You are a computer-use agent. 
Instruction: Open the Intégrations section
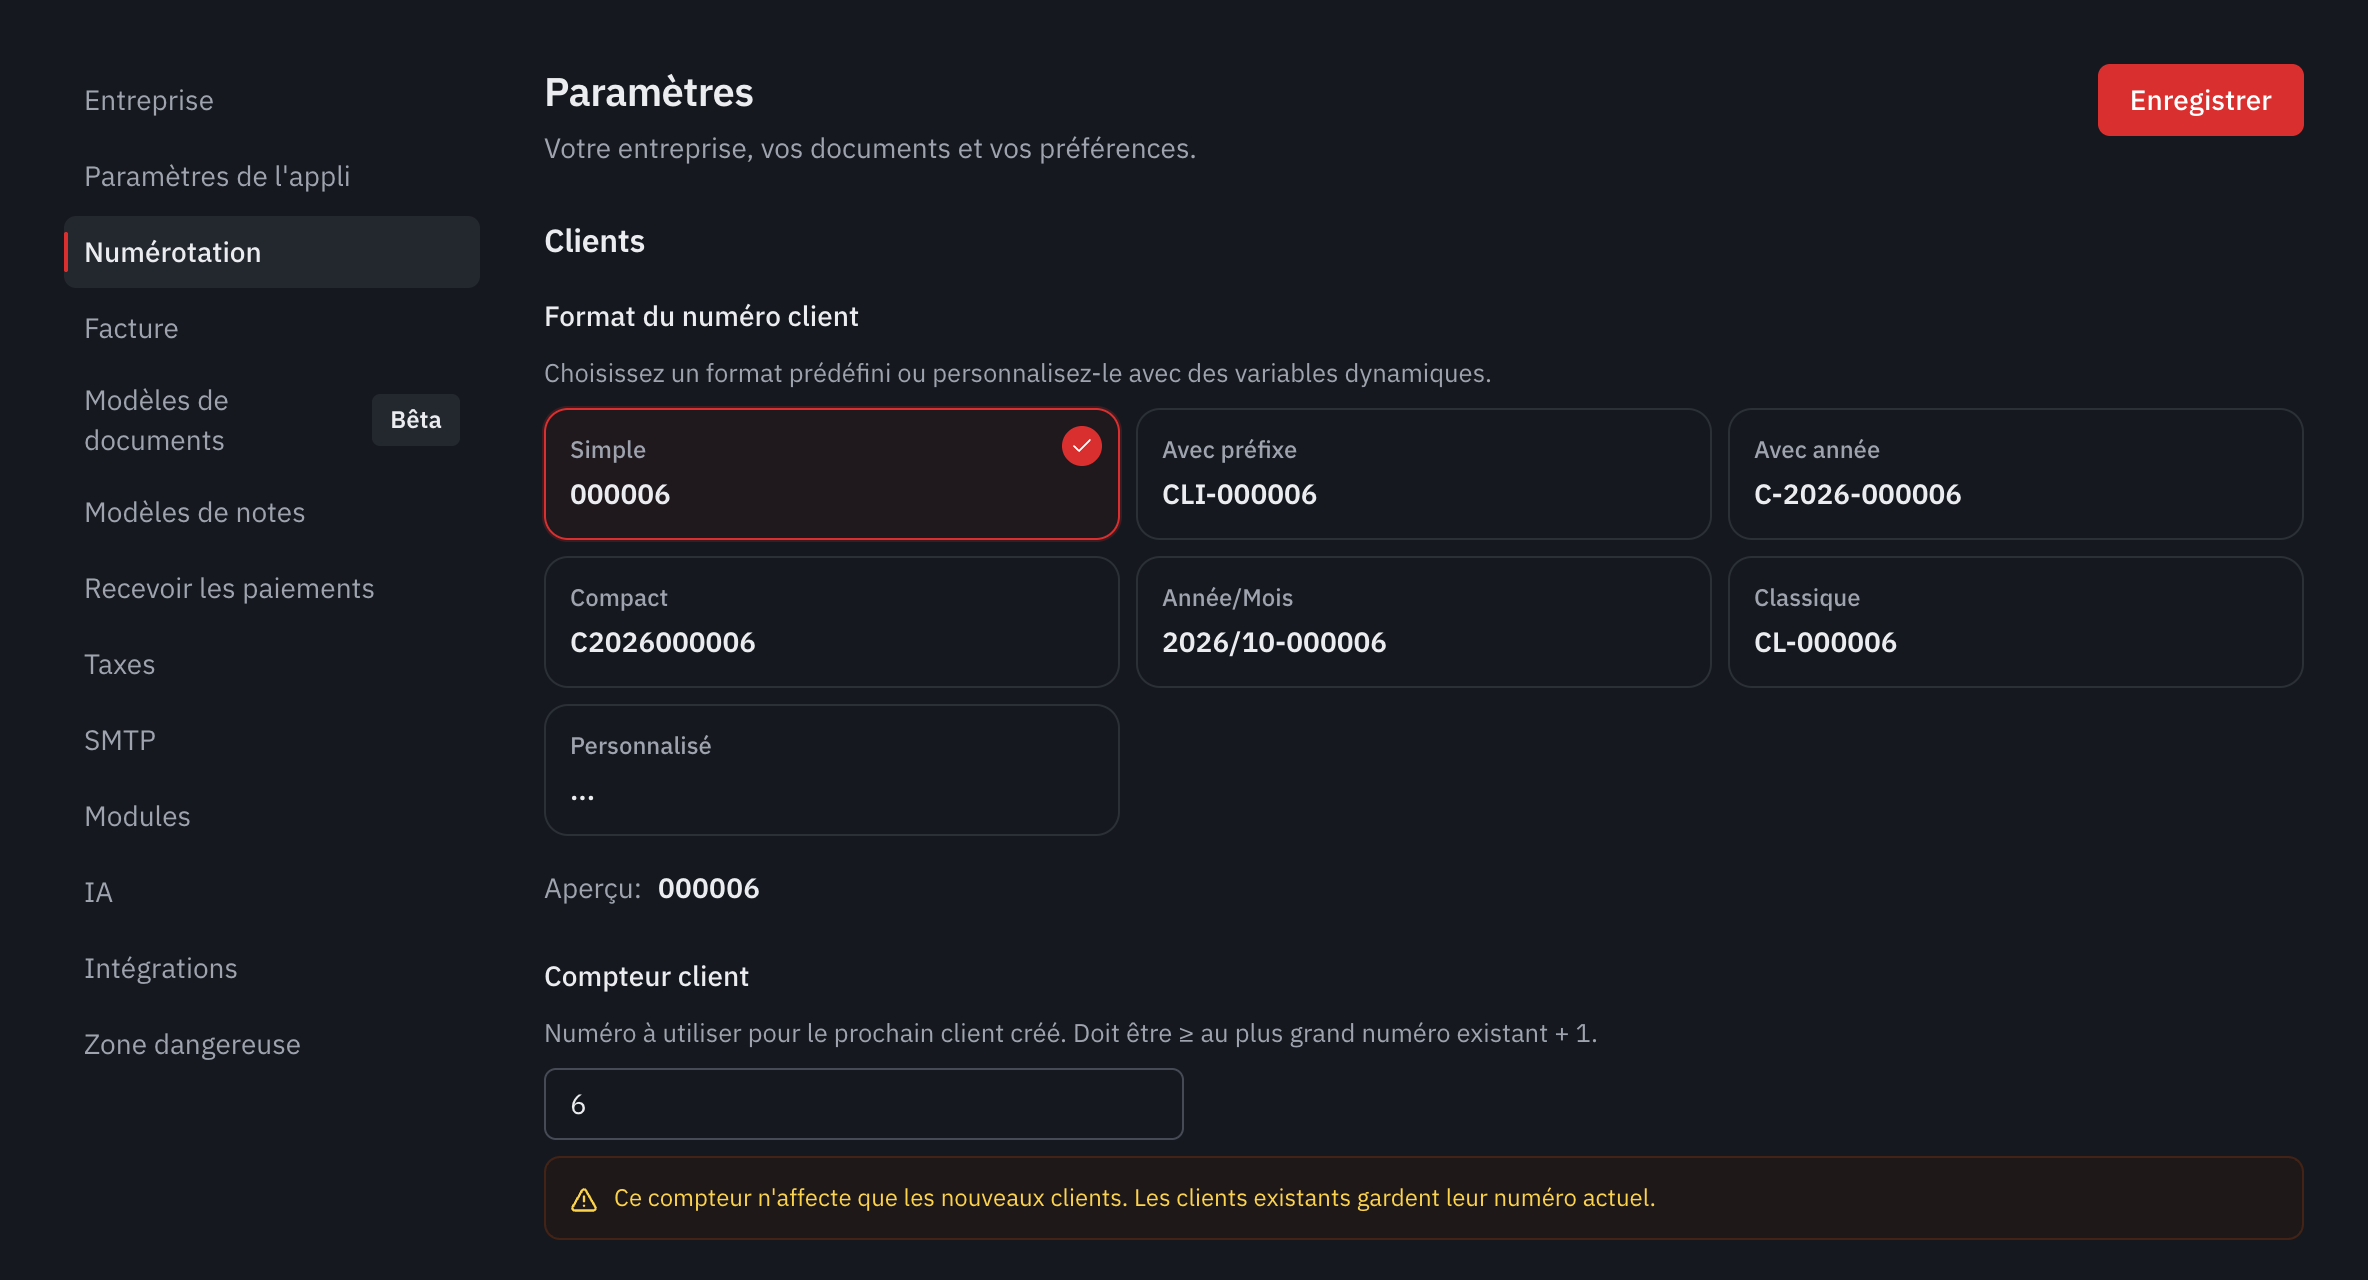272,968
